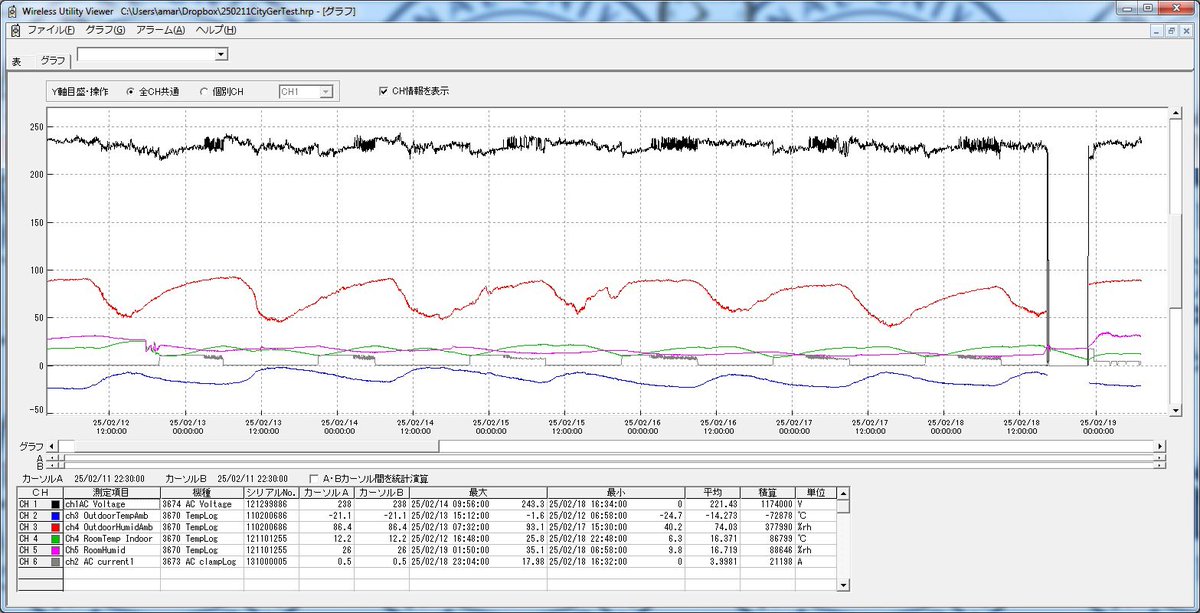Click the CH 1 black color swatch
Image resolution: width=1200 pixels, height=613 pixels.
[x=56, y=505]
